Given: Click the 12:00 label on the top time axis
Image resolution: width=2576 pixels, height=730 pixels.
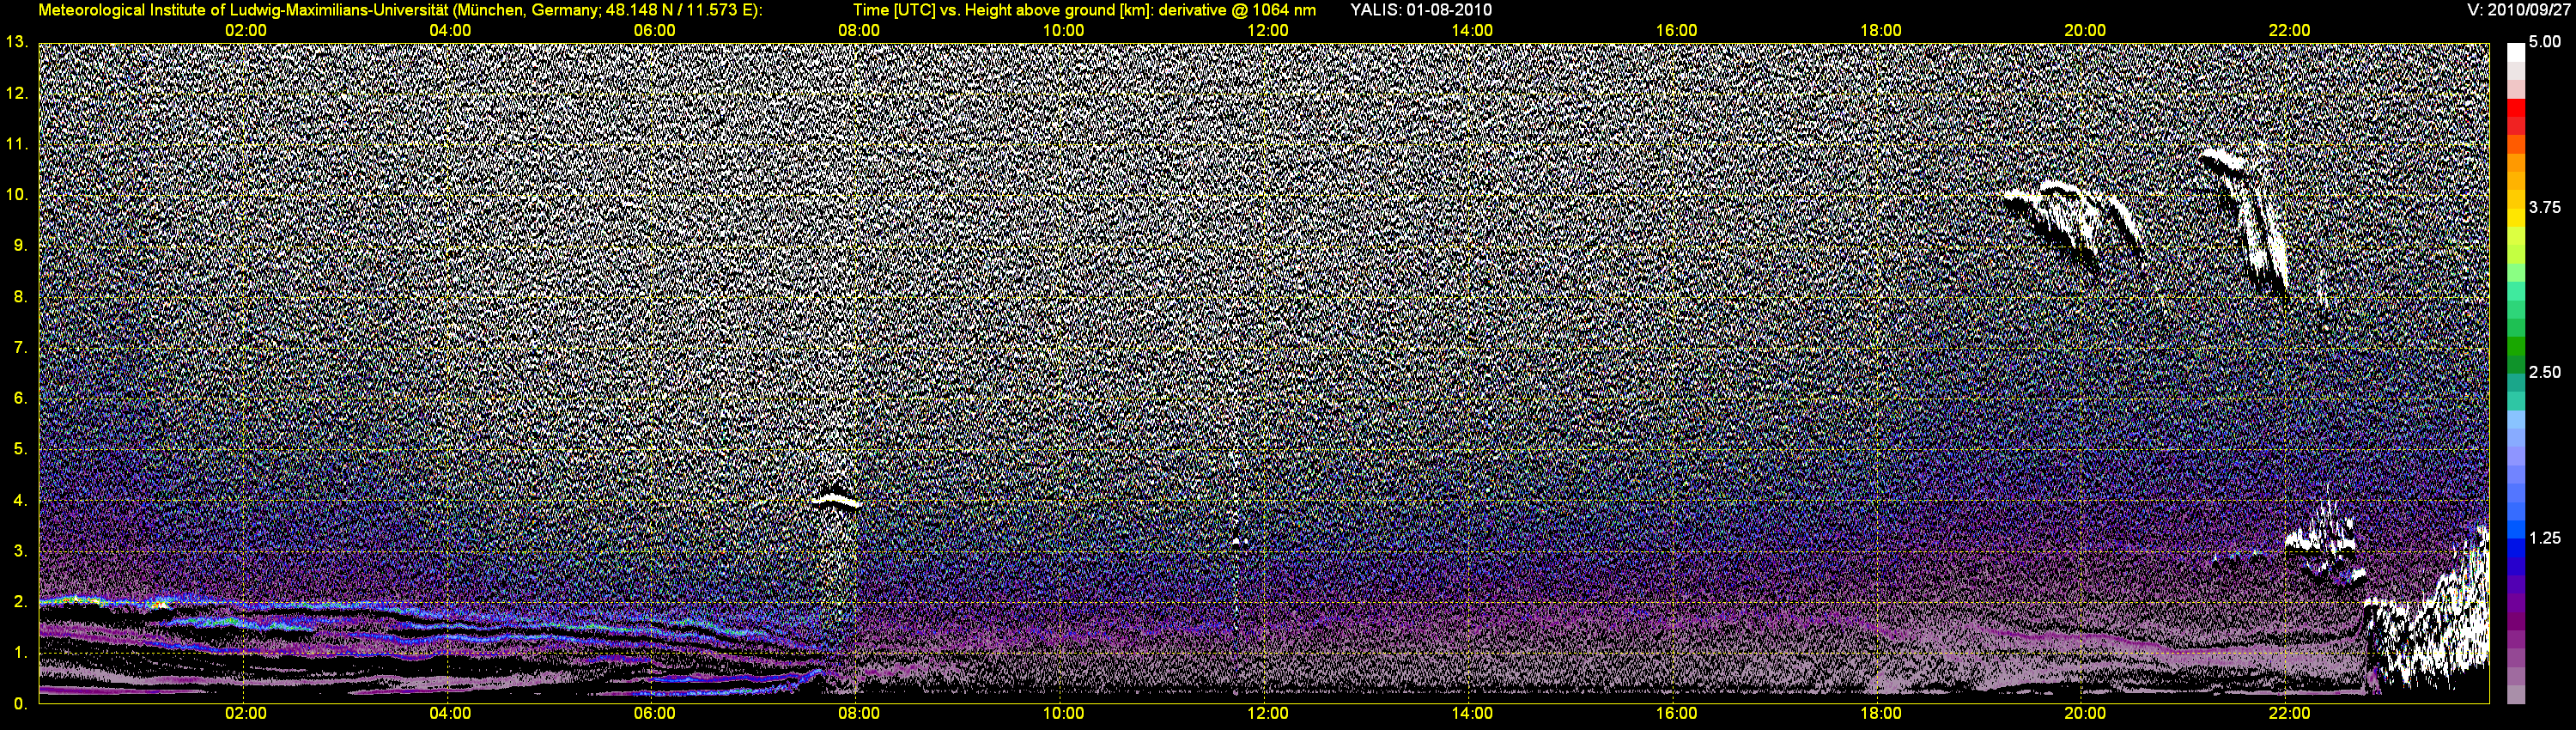Looking at the screenshot, I should (x=1267, y=30).
